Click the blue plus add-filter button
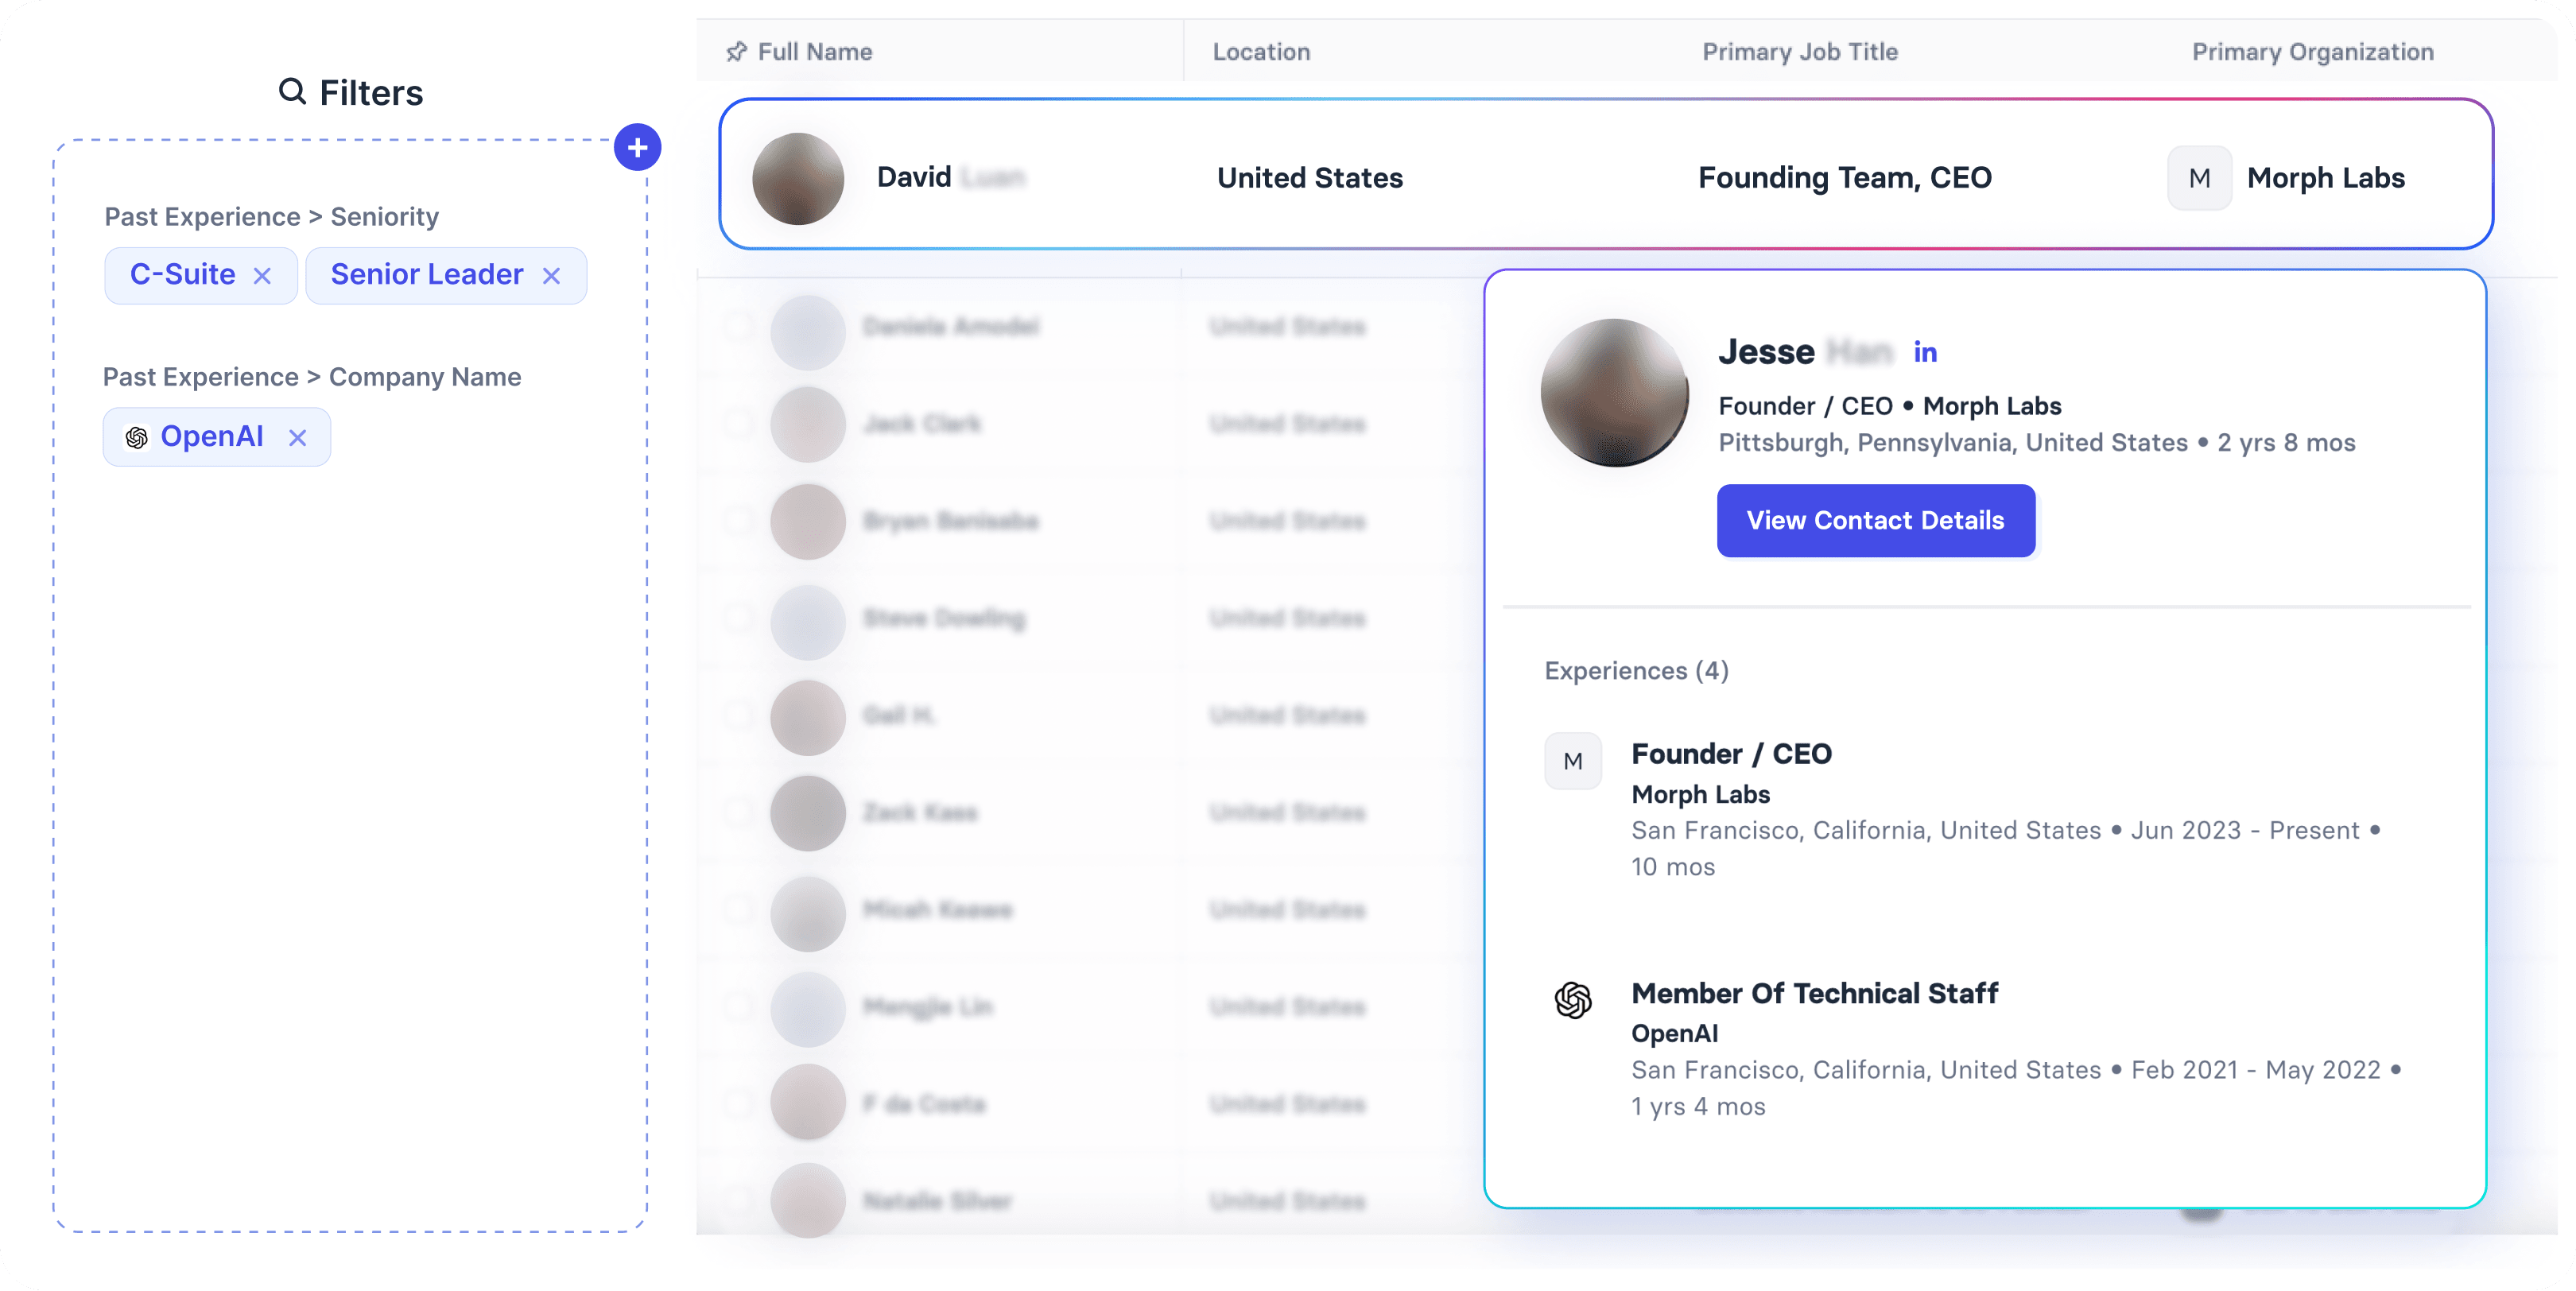The height and width of the screenshot is (1291, 2576). click(637, 147)
